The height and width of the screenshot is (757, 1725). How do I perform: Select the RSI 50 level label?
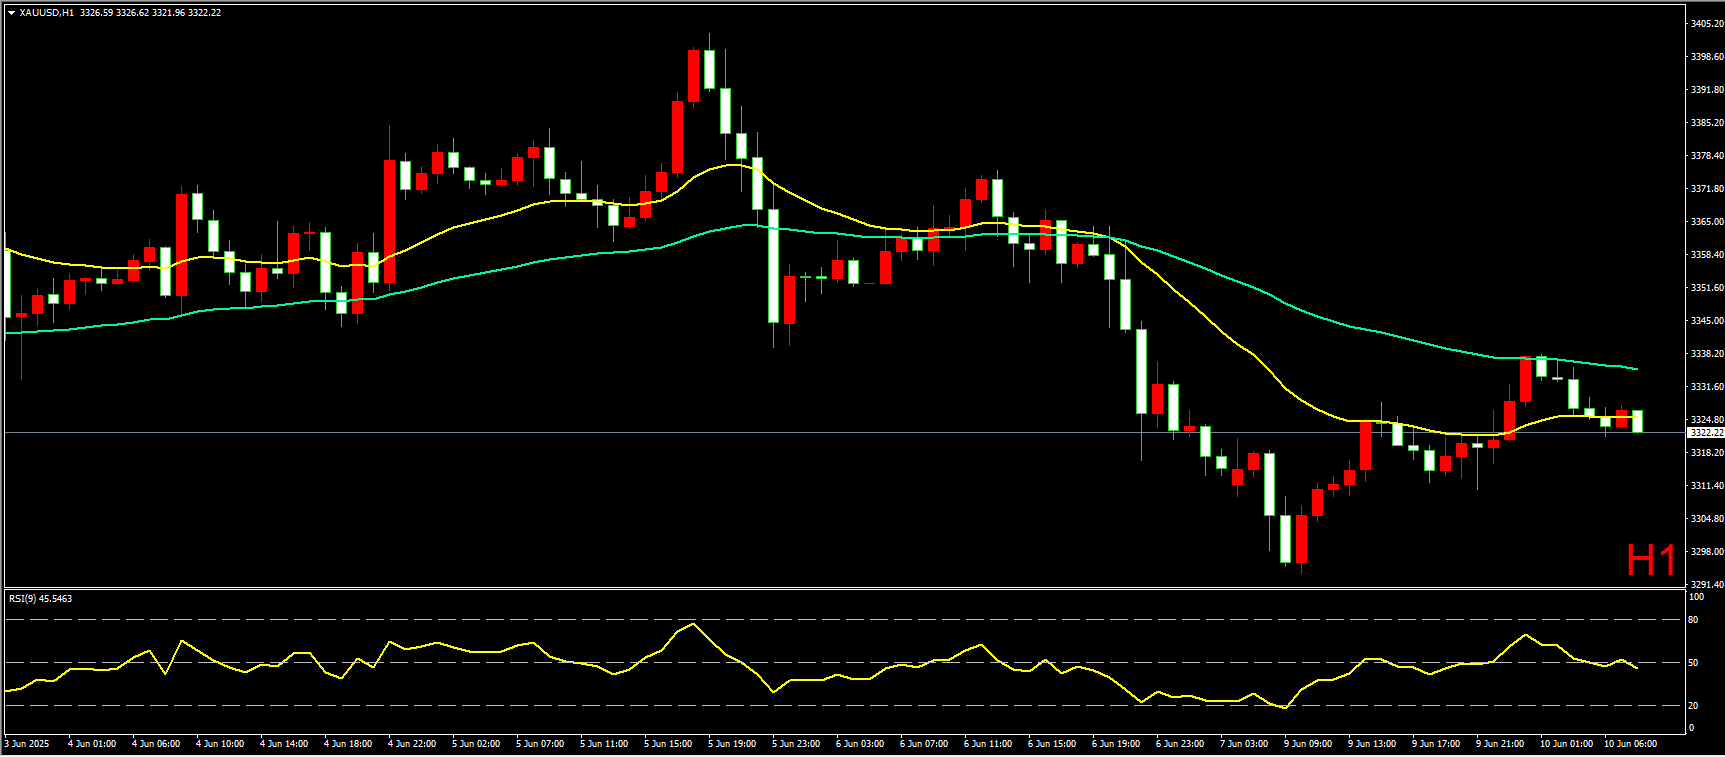point(1693,663)
